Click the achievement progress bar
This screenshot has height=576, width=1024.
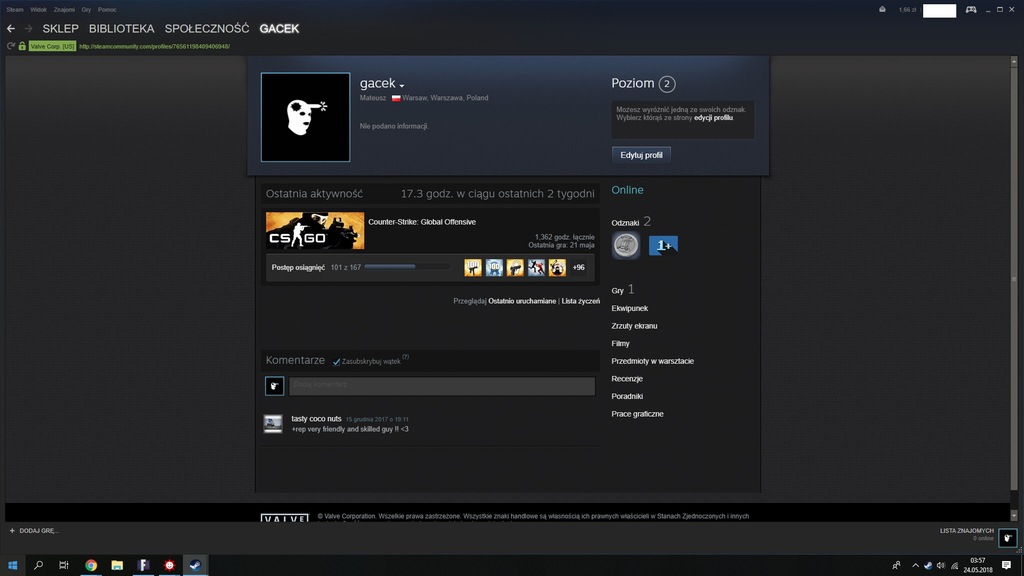(x=408, y=267)
